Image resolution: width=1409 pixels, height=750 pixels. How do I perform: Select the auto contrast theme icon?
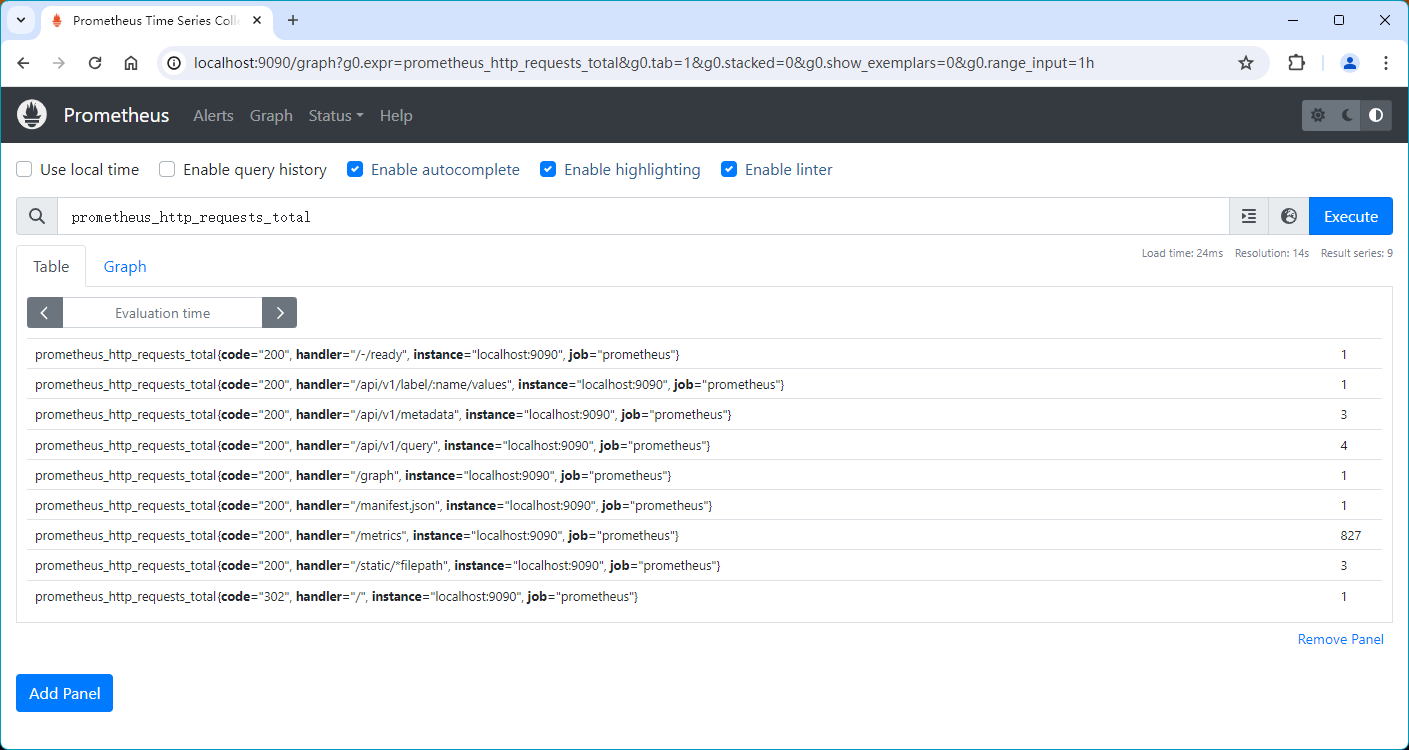click(x=1376, y=115)
